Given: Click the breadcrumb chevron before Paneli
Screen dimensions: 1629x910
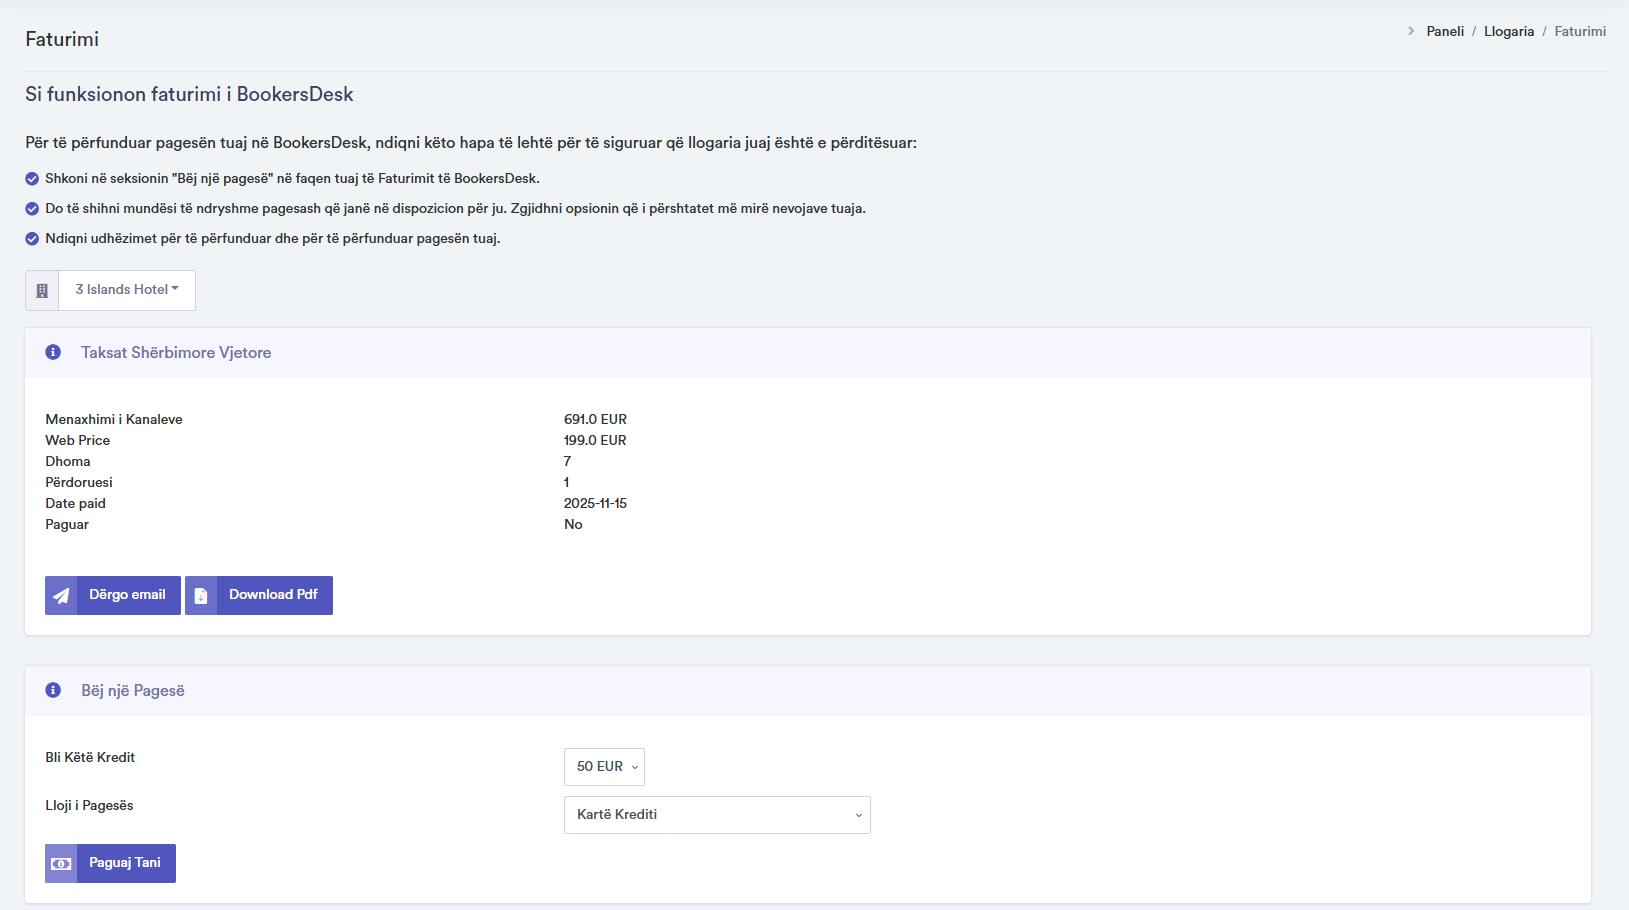Looking at the screenshot, I should pyautogui.click(x=1411, y=31).
